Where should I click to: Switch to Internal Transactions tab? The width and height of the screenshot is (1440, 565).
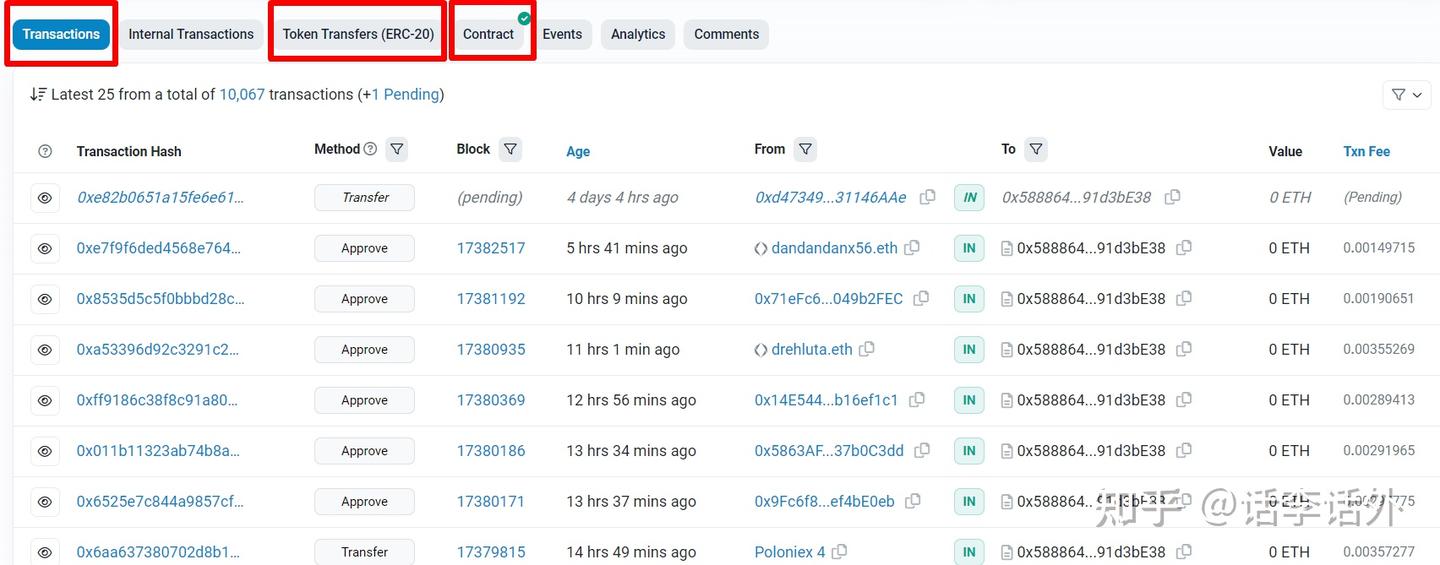191,34
